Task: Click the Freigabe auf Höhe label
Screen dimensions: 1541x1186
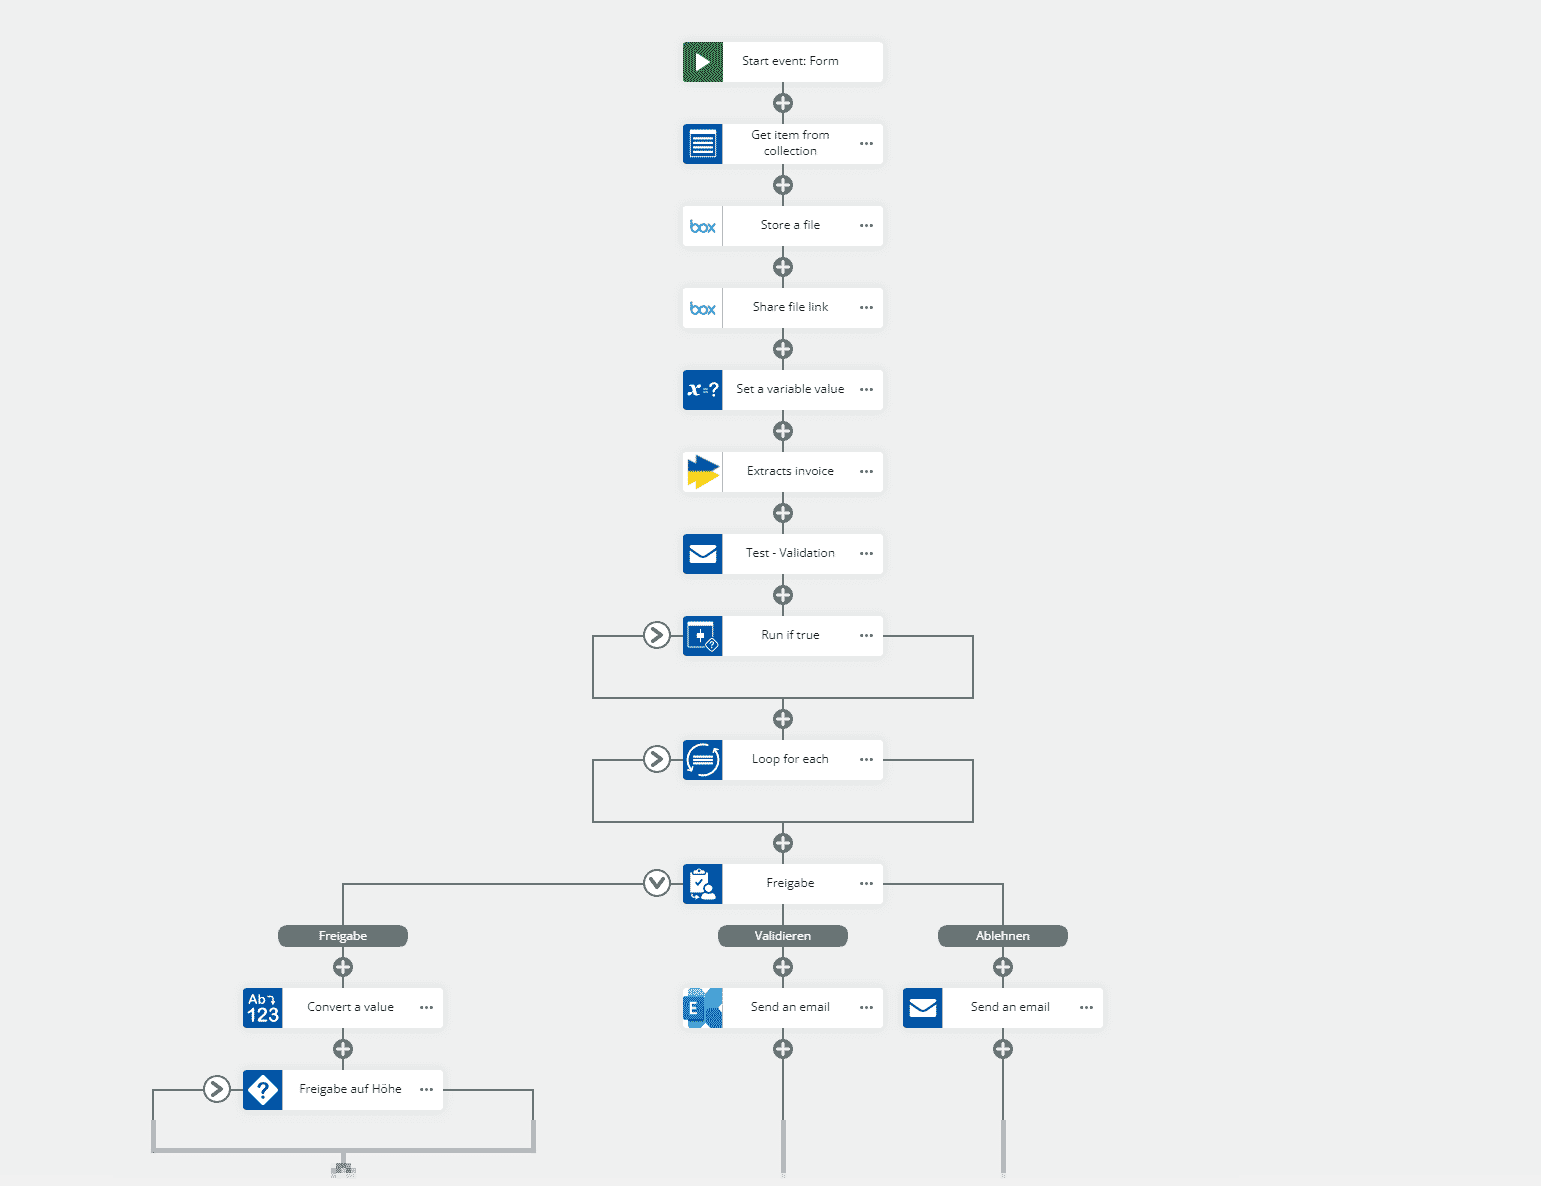Action: click(x=350, y=1089)
